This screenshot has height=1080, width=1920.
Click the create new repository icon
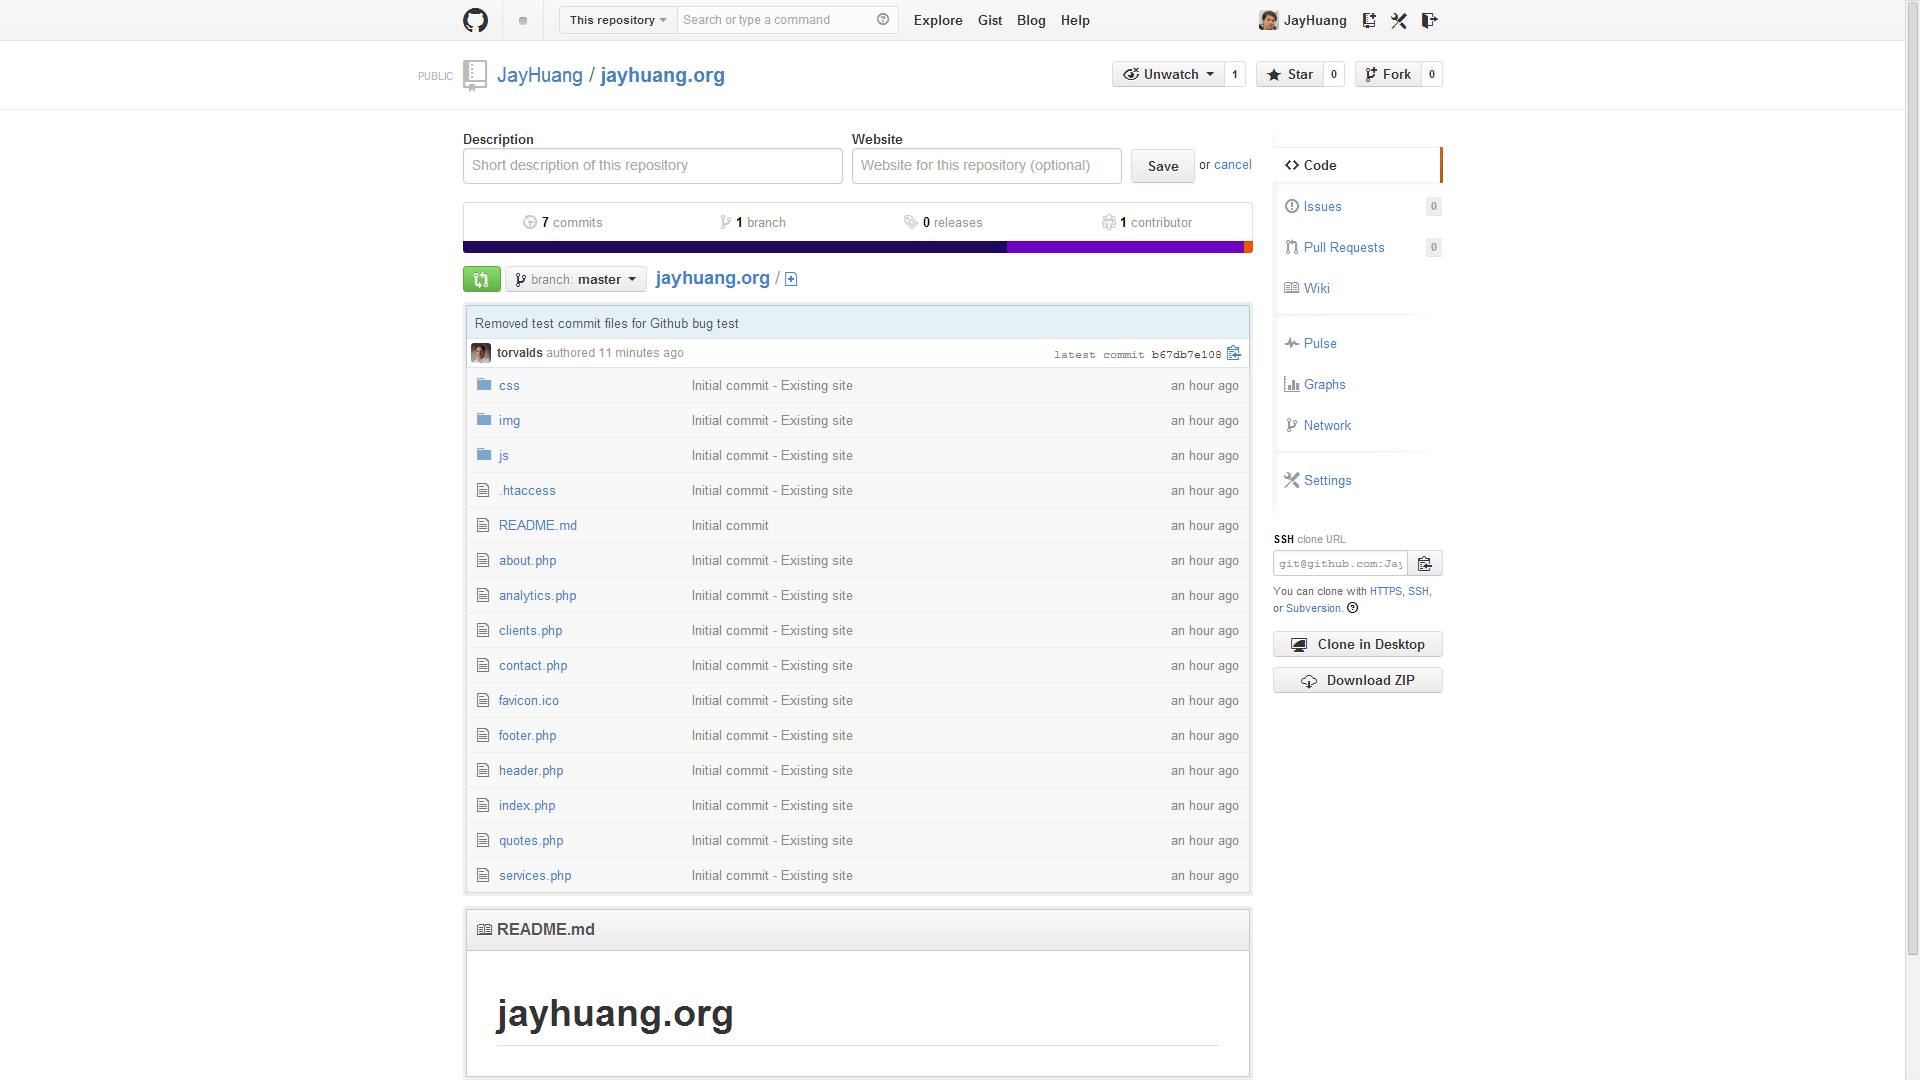point(1369,20)
